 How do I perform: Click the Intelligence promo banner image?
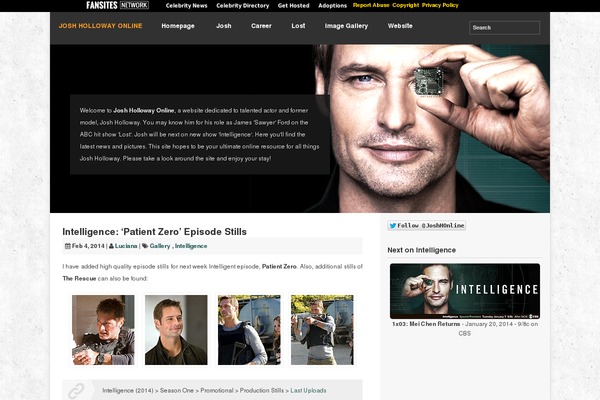coord(465,291)
